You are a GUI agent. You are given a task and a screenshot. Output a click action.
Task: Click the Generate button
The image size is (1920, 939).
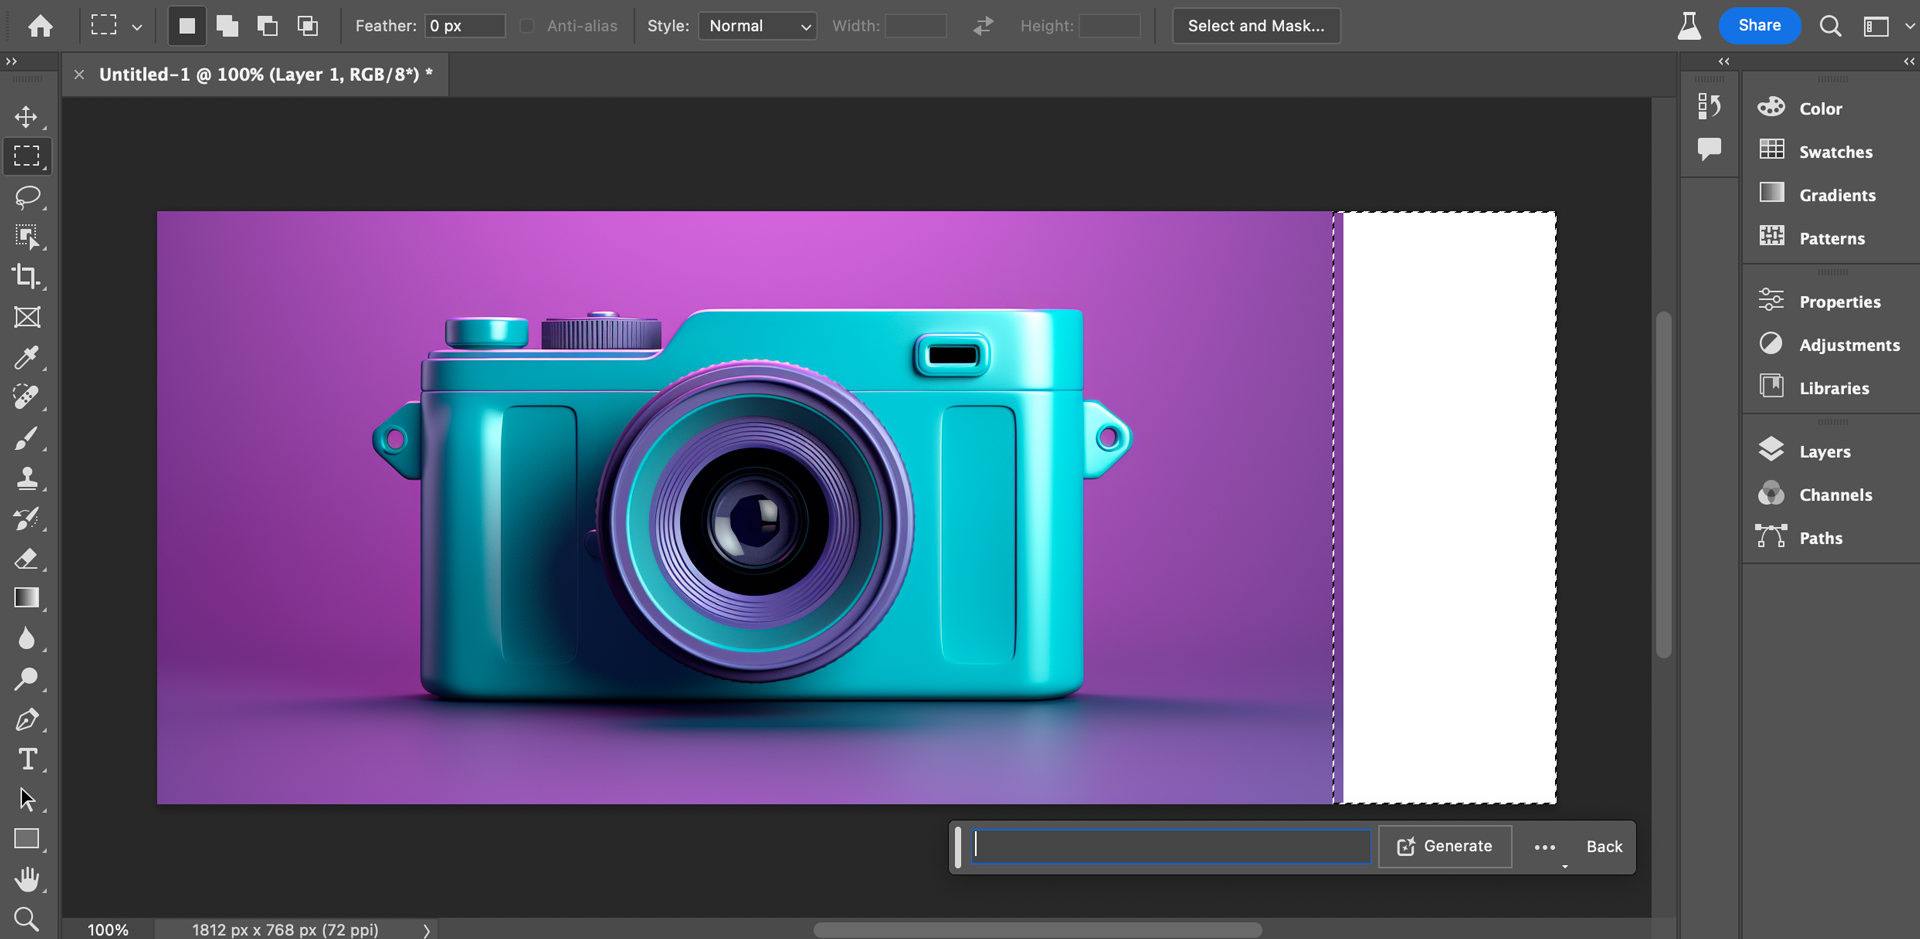click(x=1445, y=847)
